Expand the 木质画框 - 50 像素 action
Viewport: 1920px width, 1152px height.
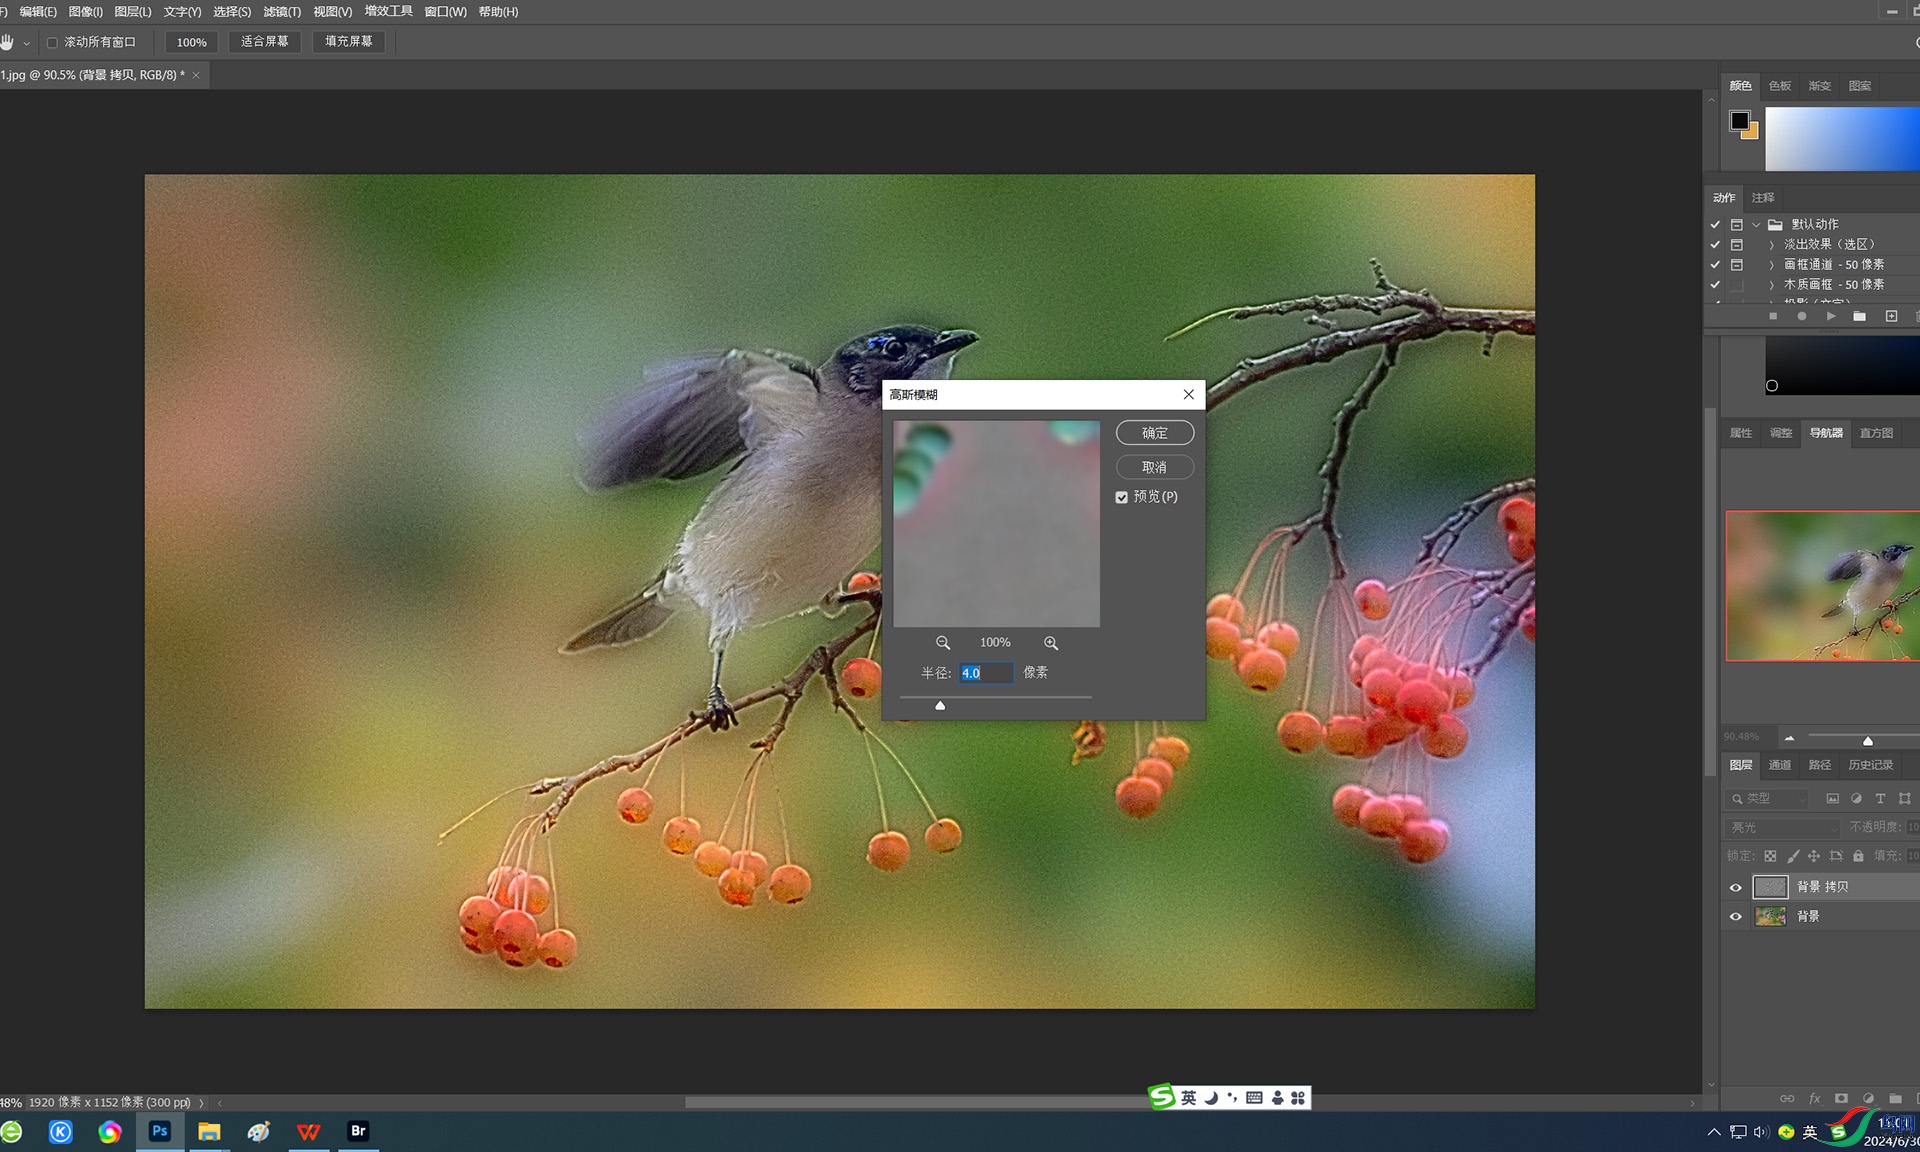click(1771, 285)
